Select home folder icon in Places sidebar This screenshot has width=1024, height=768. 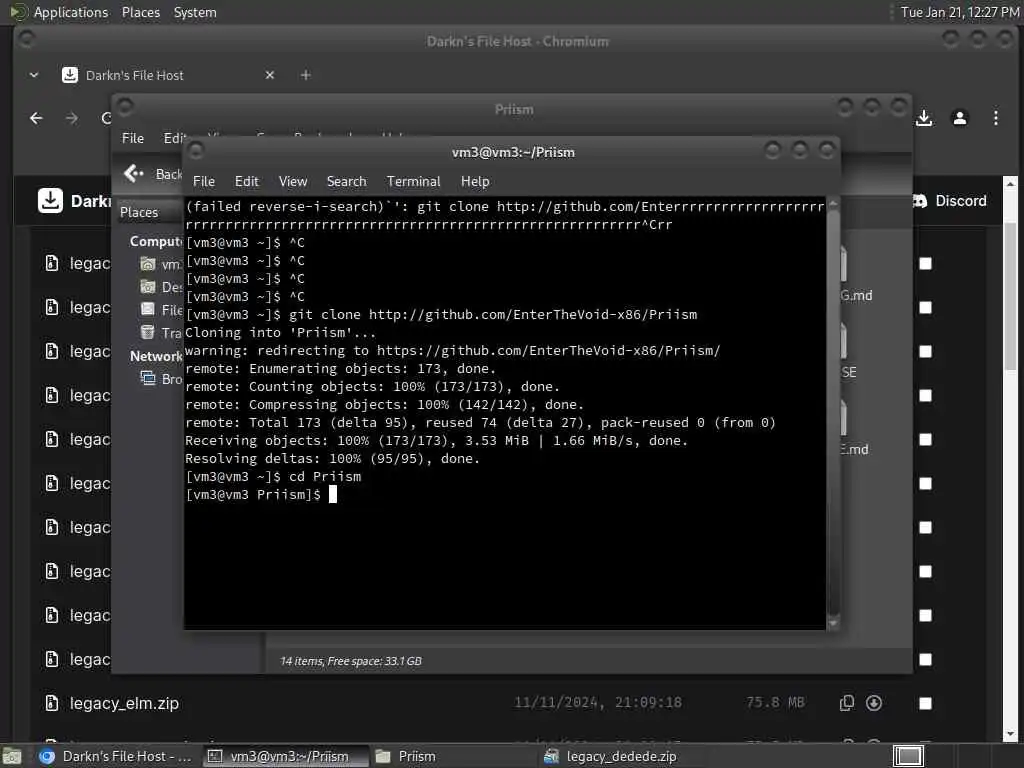148,264
